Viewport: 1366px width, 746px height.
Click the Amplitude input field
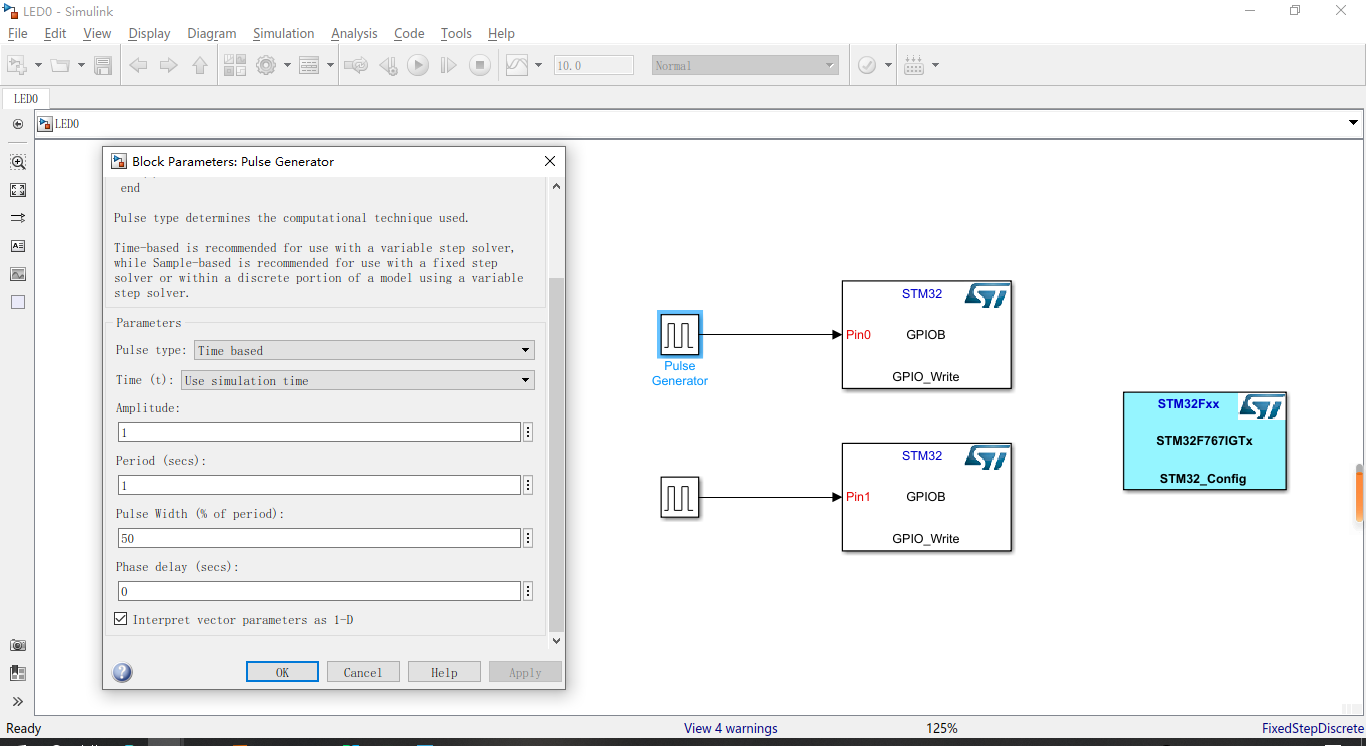click(319, 432)
